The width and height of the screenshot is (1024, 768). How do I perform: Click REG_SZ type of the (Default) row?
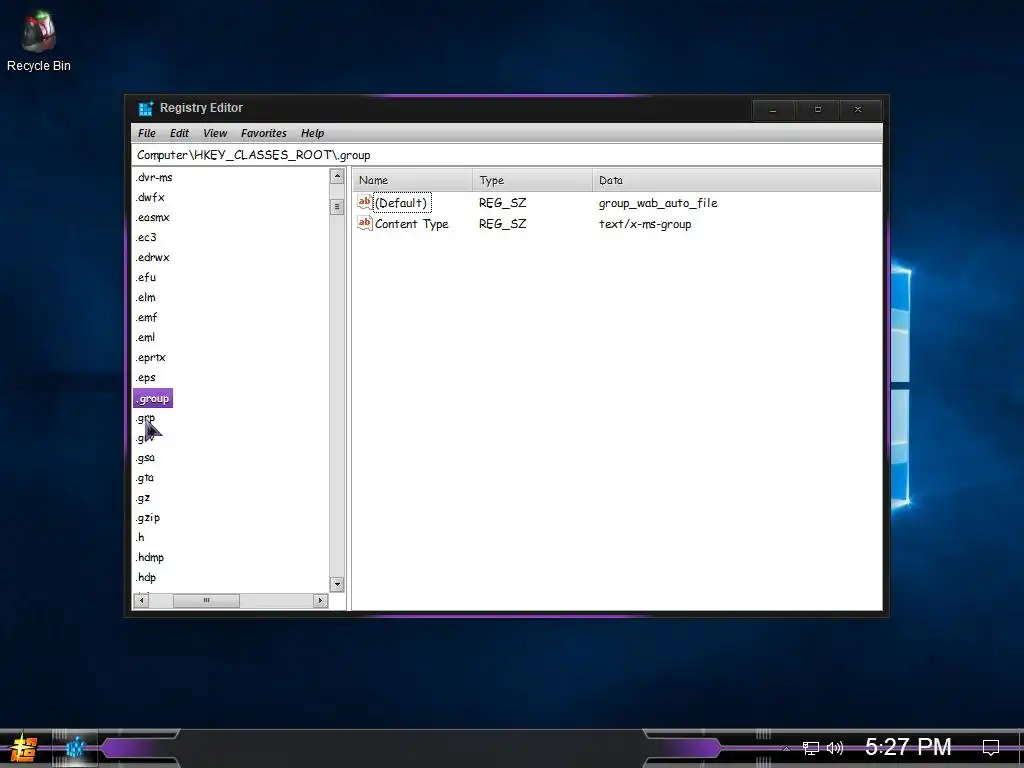(502, 203)
